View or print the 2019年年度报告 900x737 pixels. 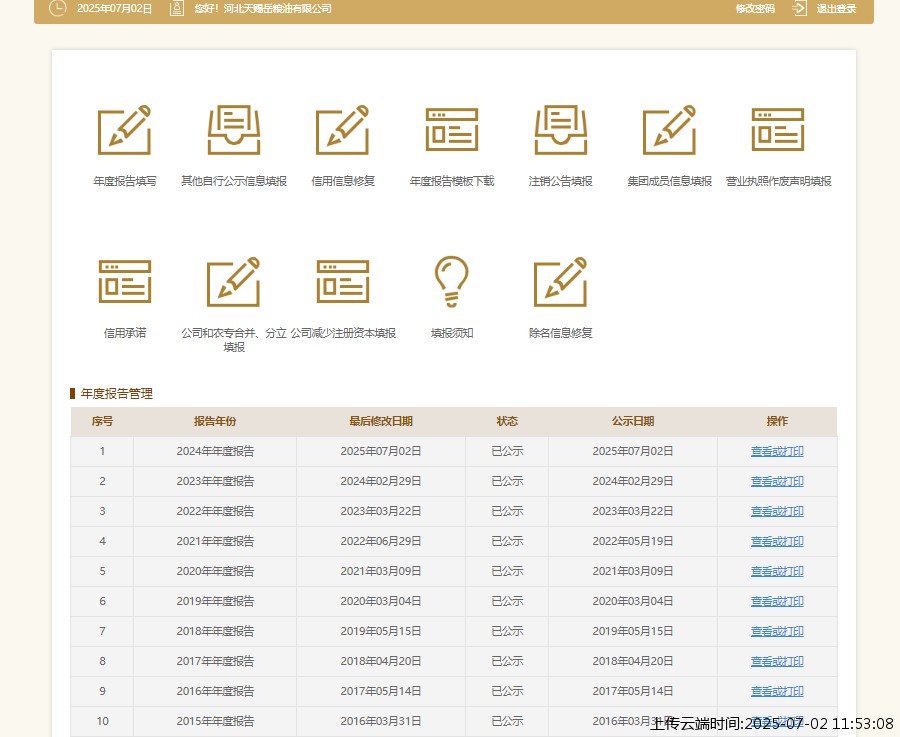[x=777, y=601]
